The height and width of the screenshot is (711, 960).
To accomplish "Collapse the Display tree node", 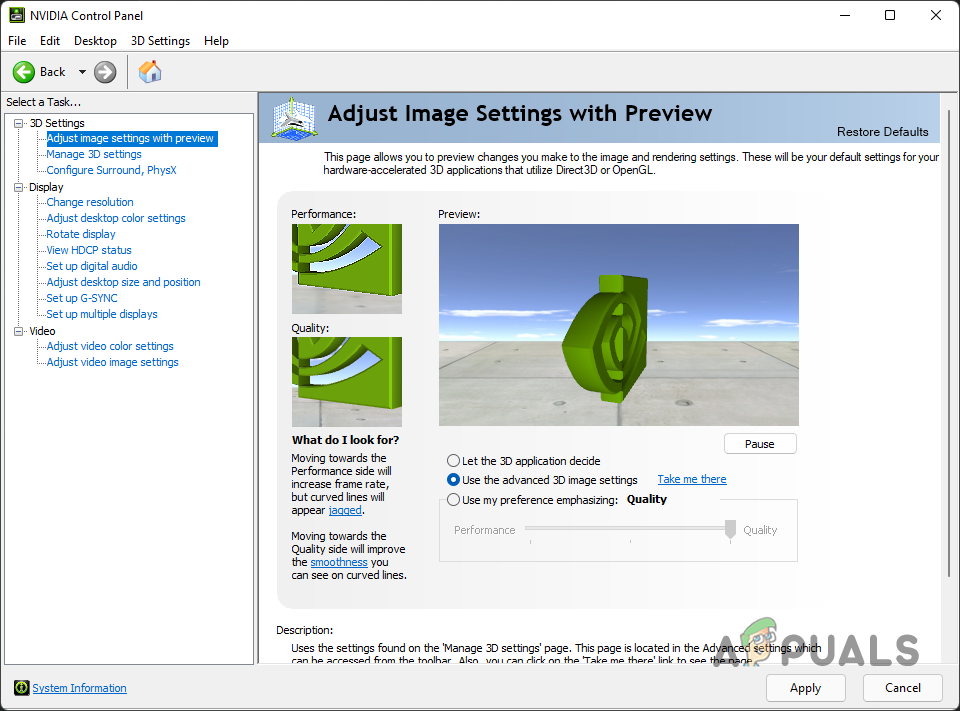I will (19, 187).
